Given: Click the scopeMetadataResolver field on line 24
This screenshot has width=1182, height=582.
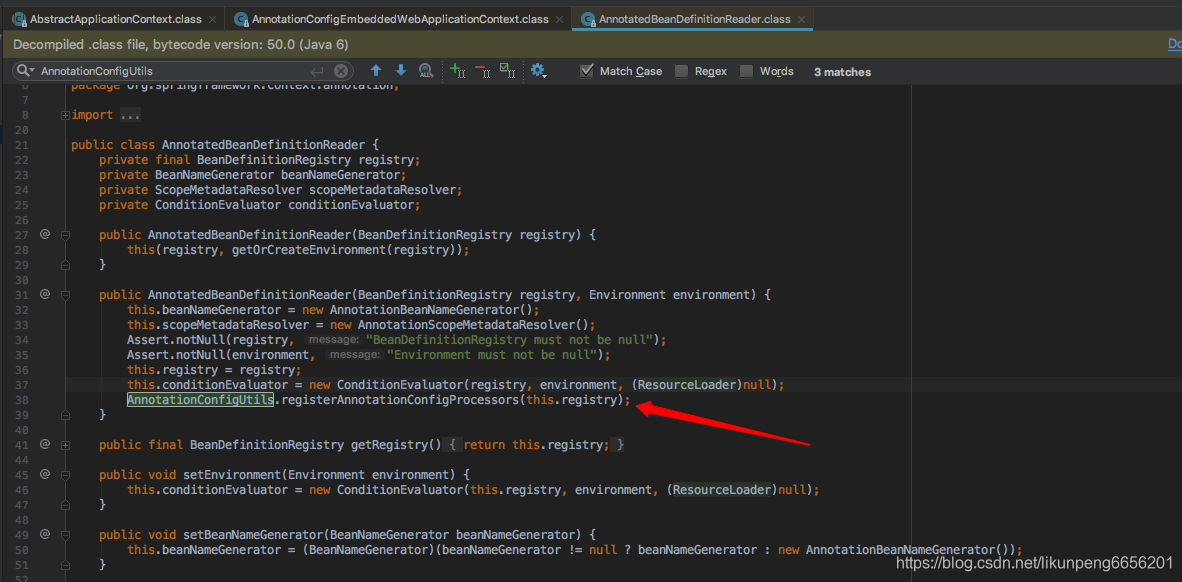Looking at the screenshot, I should [381, 190].
